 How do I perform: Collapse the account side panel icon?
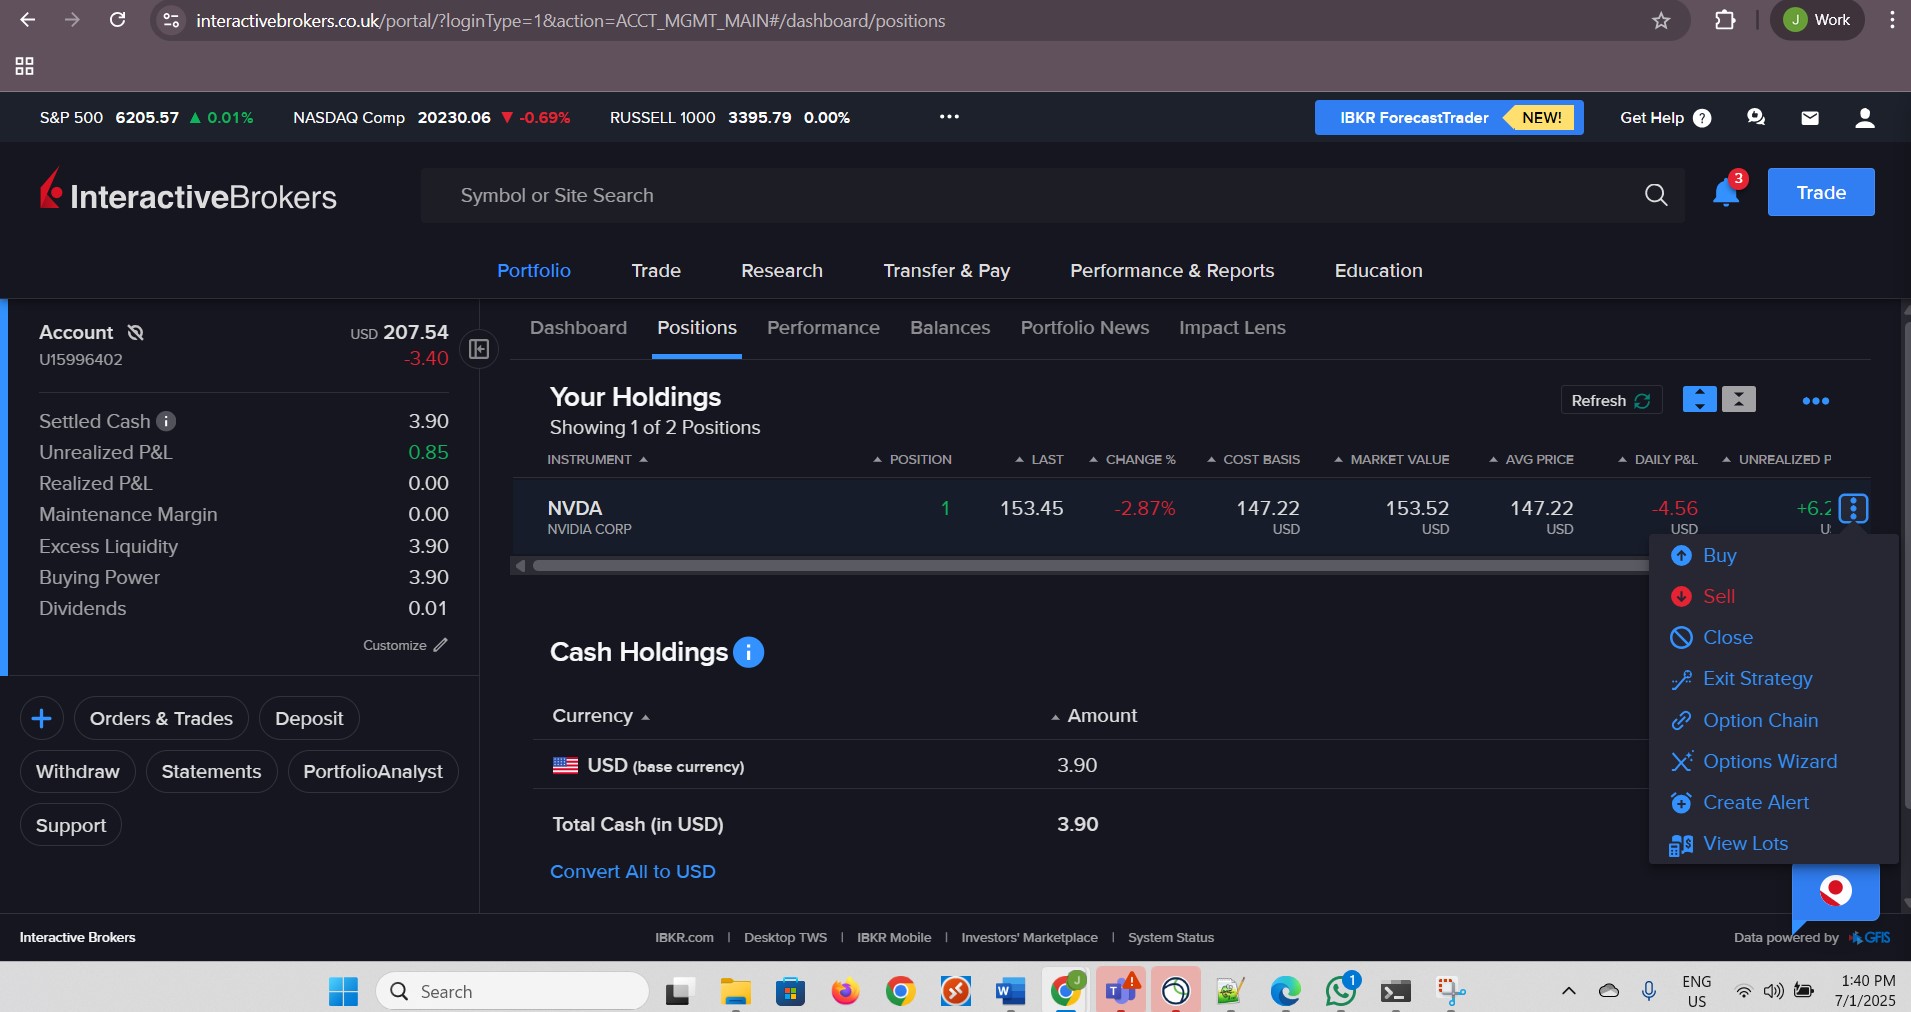click(x=479, y=349)
